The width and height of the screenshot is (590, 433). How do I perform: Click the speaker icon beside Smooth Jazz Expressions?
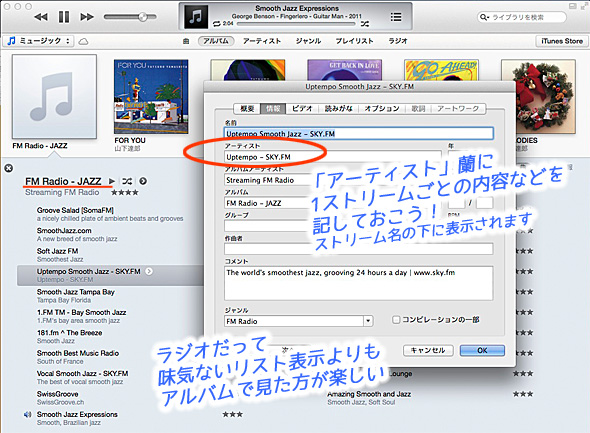[27, 415]
